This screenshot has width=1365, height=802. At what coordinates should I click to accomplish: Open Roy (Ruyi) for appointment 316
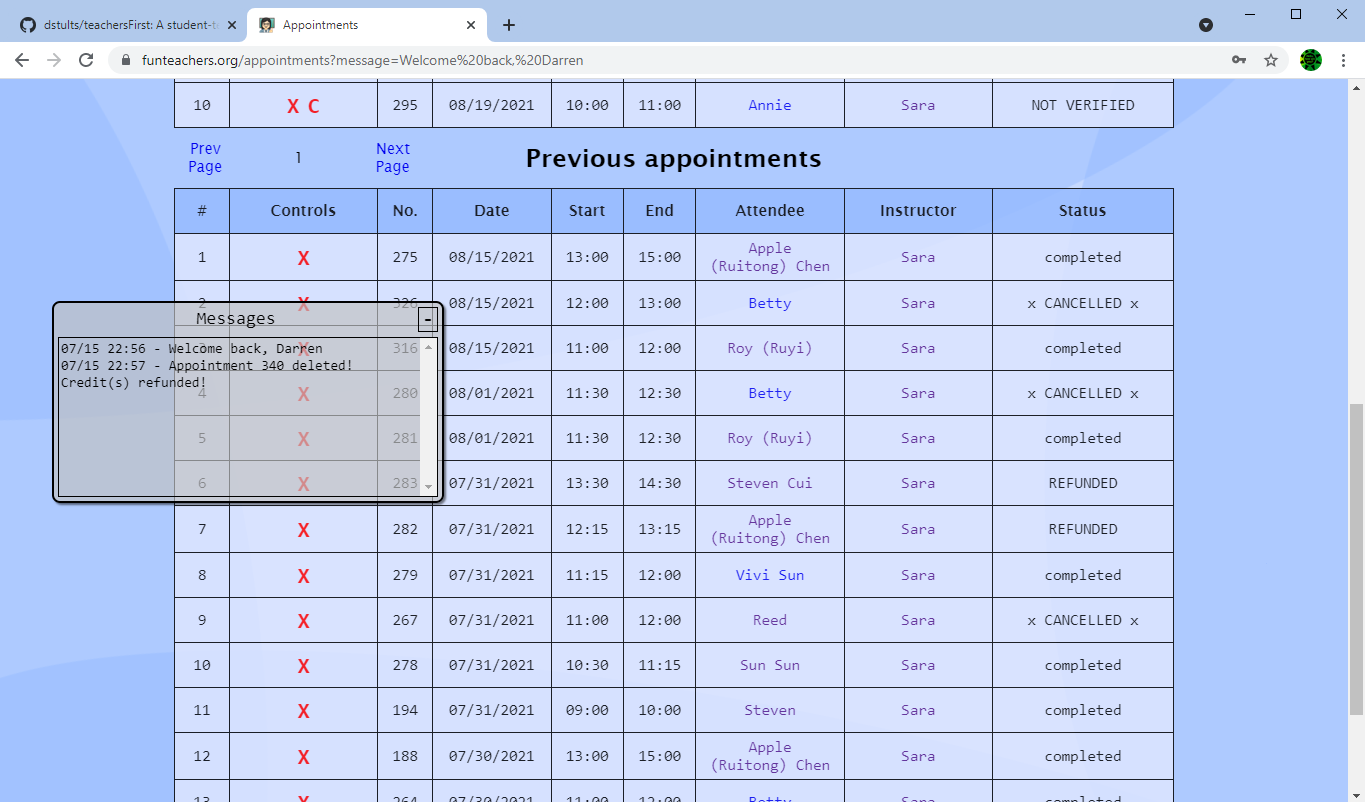point(770,348)
